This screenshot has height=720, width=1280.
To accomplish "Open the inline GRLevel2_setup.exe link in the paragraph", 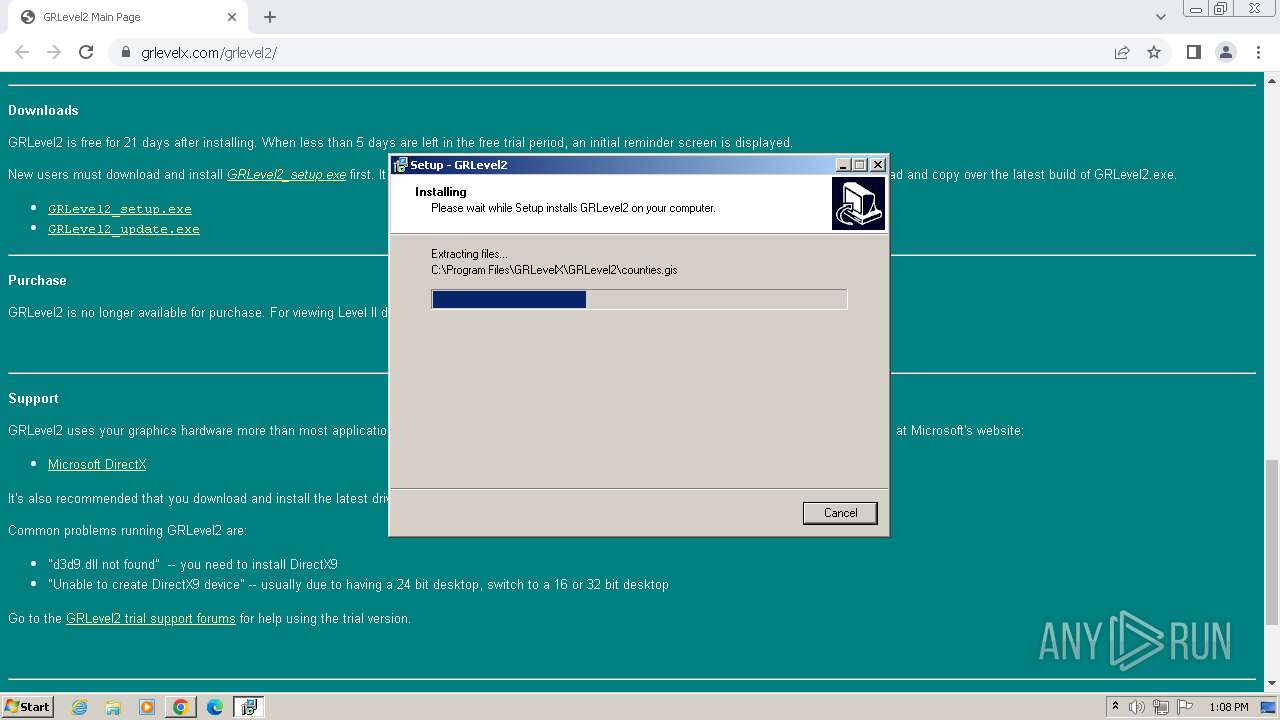I will point(286,174).
